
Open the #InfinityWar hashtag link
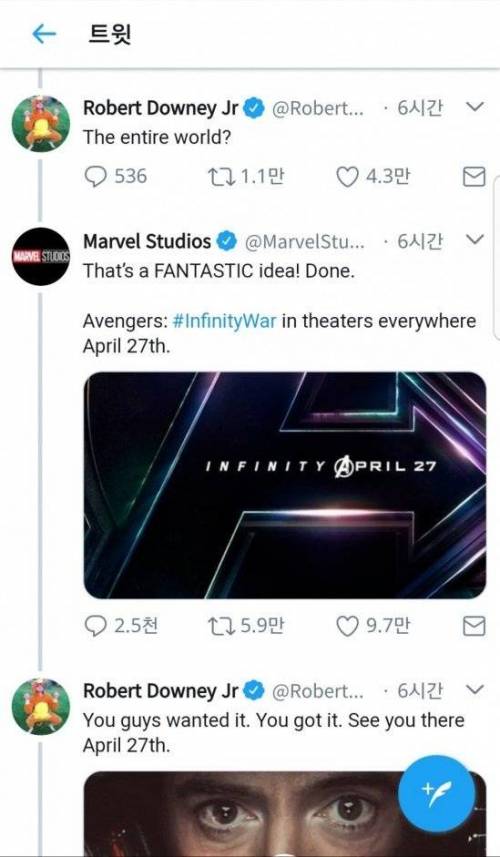pyautogui.click(x=225, y=321)
